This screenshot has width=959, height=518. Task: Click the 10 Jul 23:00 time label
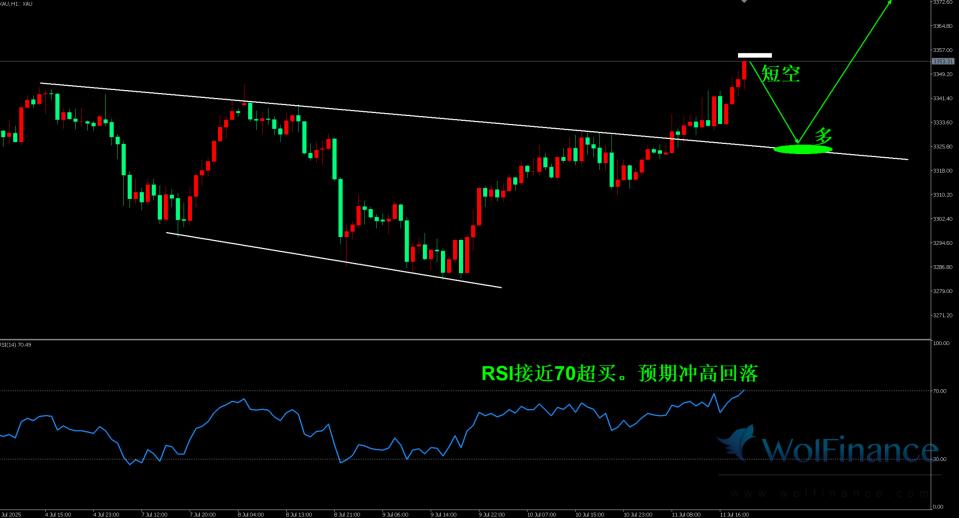[638, 515]
